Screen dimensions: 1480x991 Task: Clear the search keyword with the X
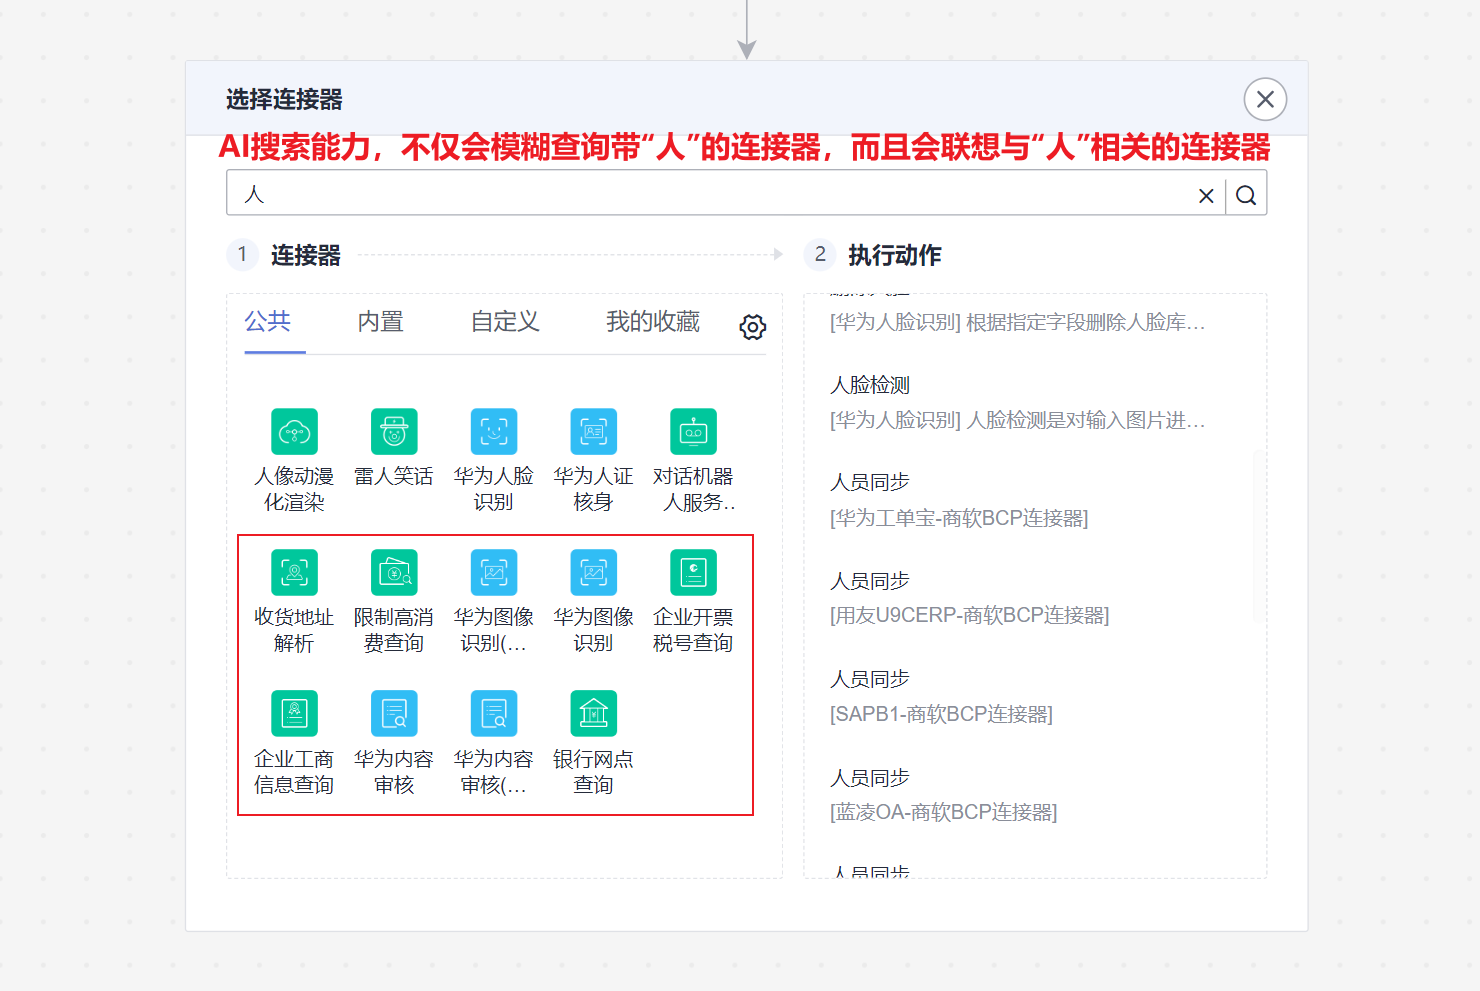[1205, 195]
